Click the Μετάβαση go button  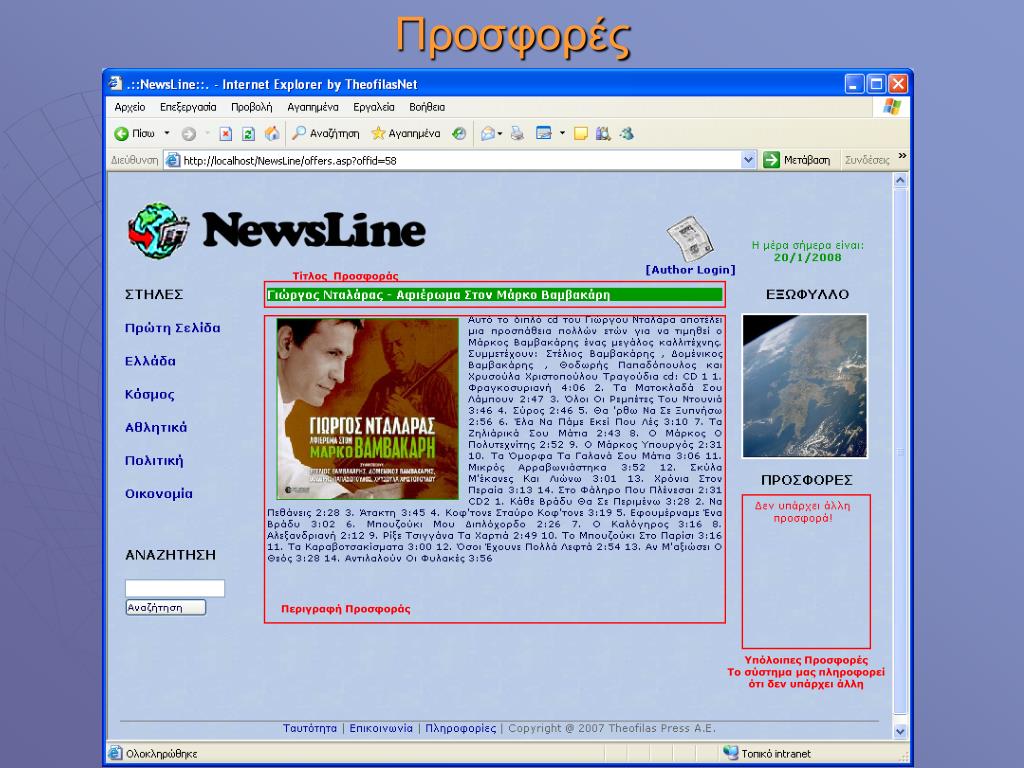coord(797,160)
